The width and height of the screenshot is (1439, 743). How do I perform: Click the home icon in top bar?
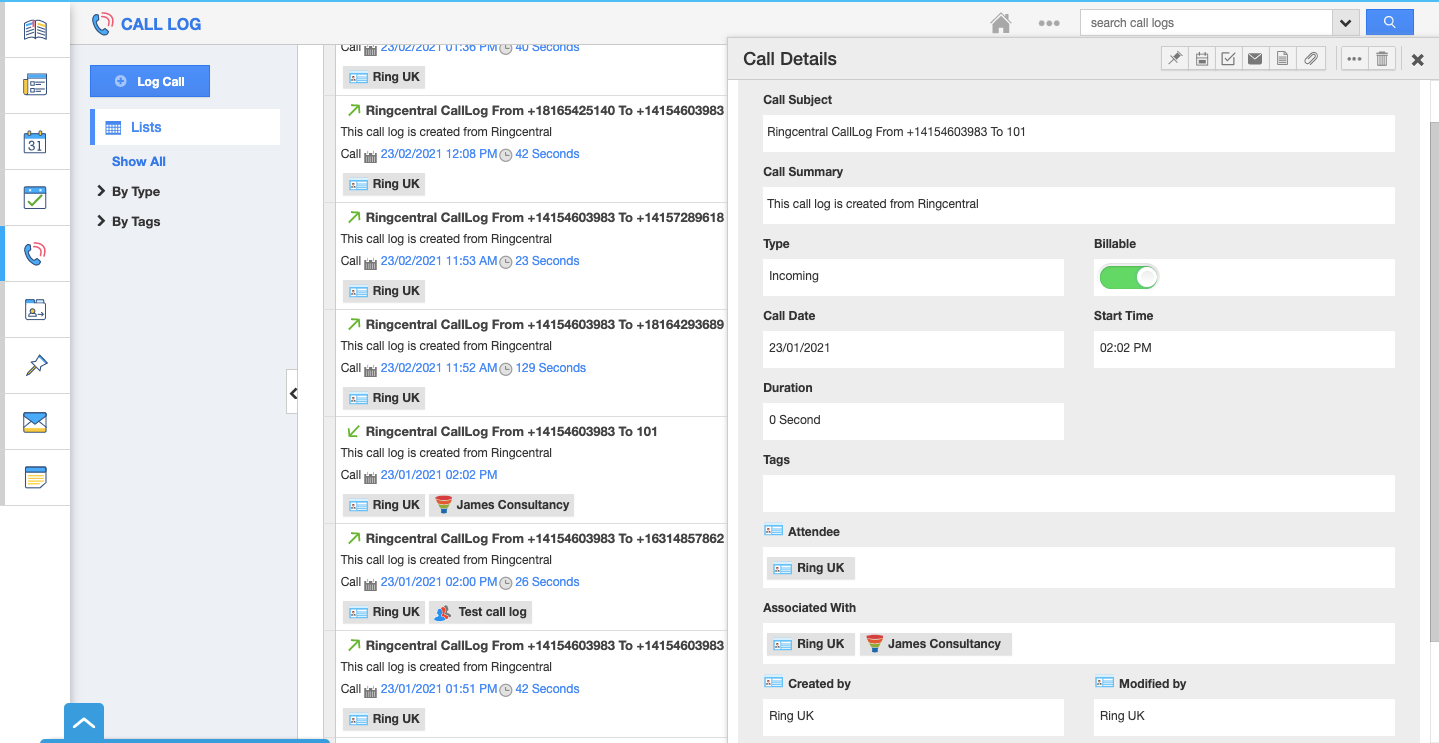(x=1001, y=23)
